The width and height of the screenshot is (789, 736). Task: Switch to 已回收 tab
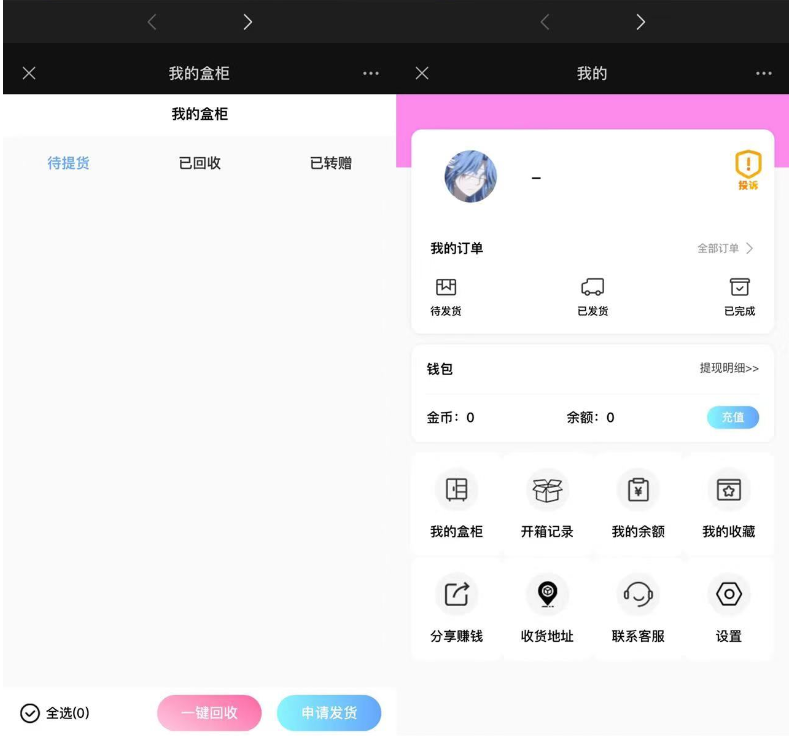coord(200,163)
